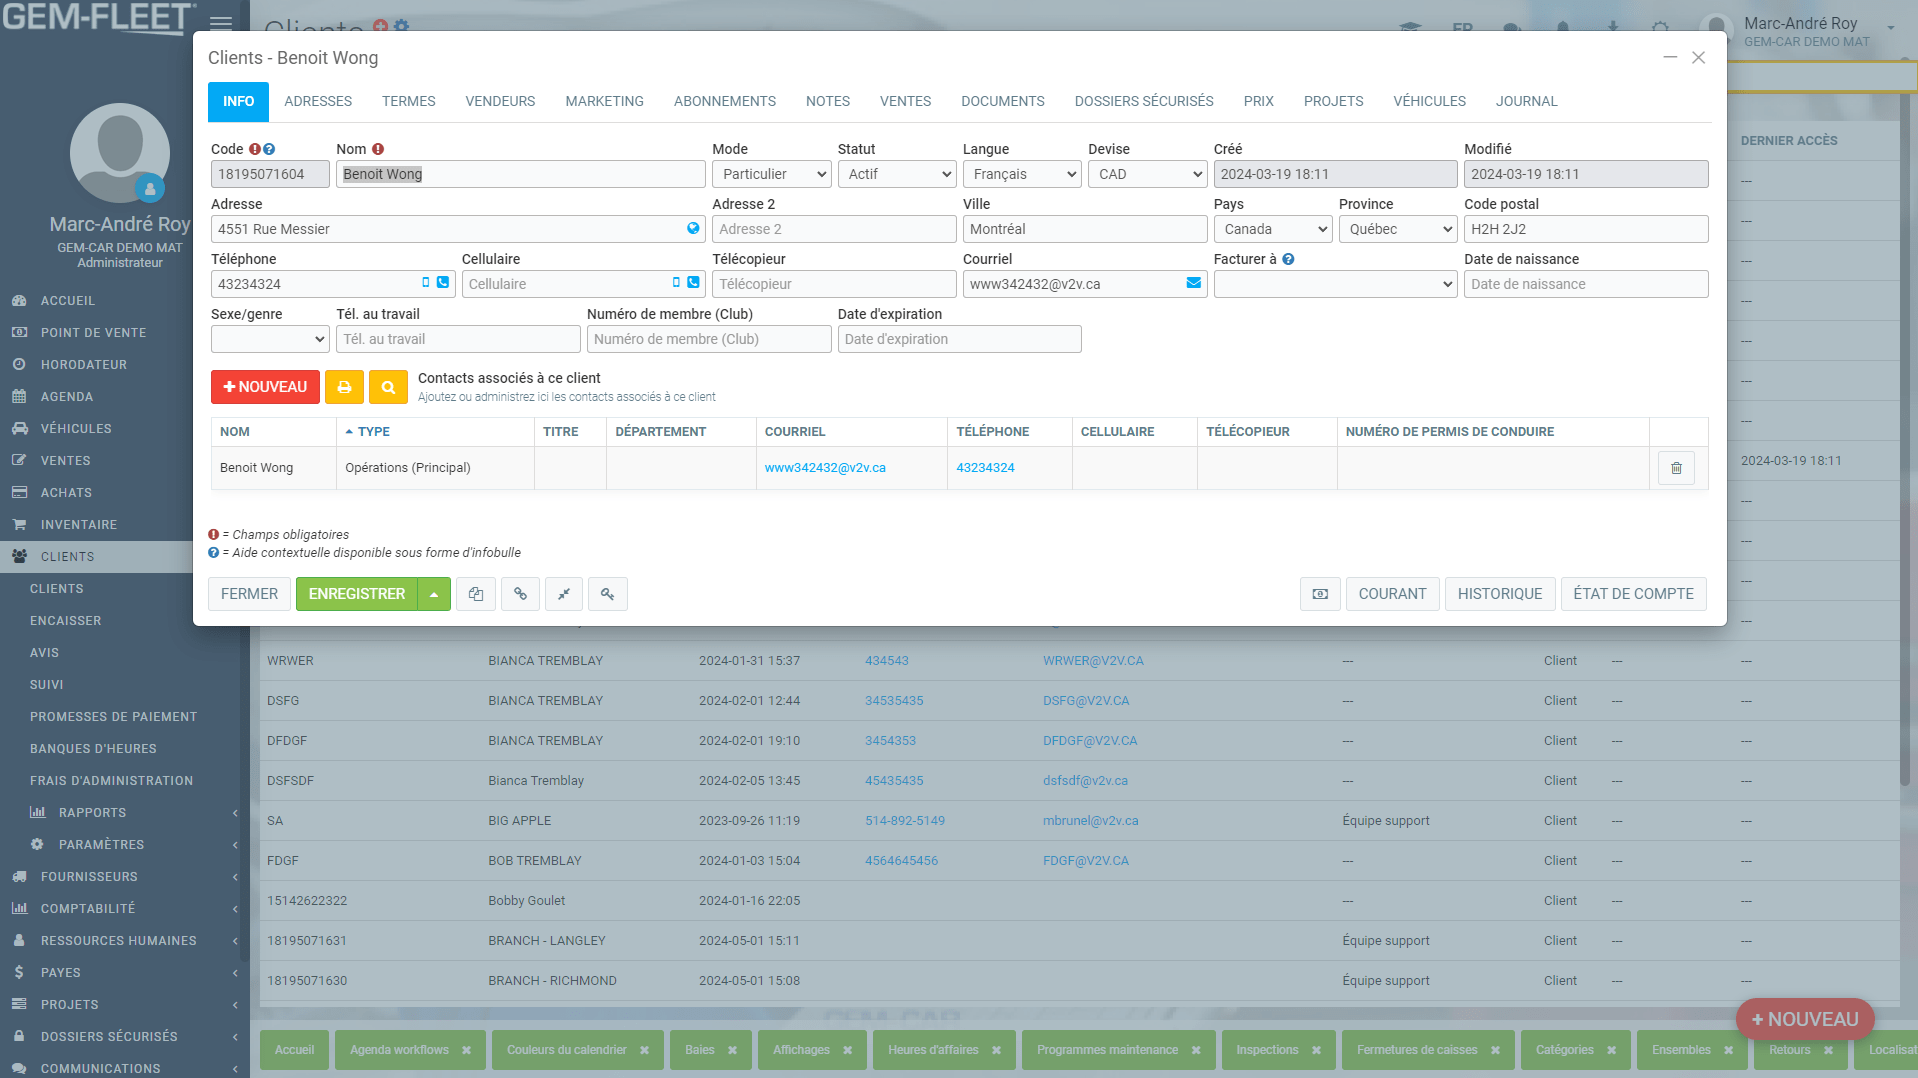The height and width of the screenshot is (1078, 1918).
Task: Search contacts using yellow magnifier icon
Action: pyautogui.click(x=388, y=387)
